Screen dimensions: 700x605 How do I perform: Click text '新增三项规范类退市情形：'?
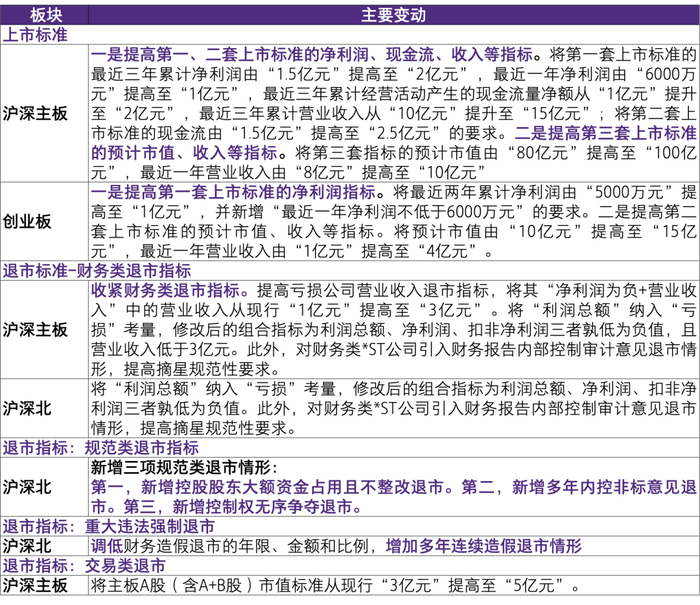pos(185,467)
